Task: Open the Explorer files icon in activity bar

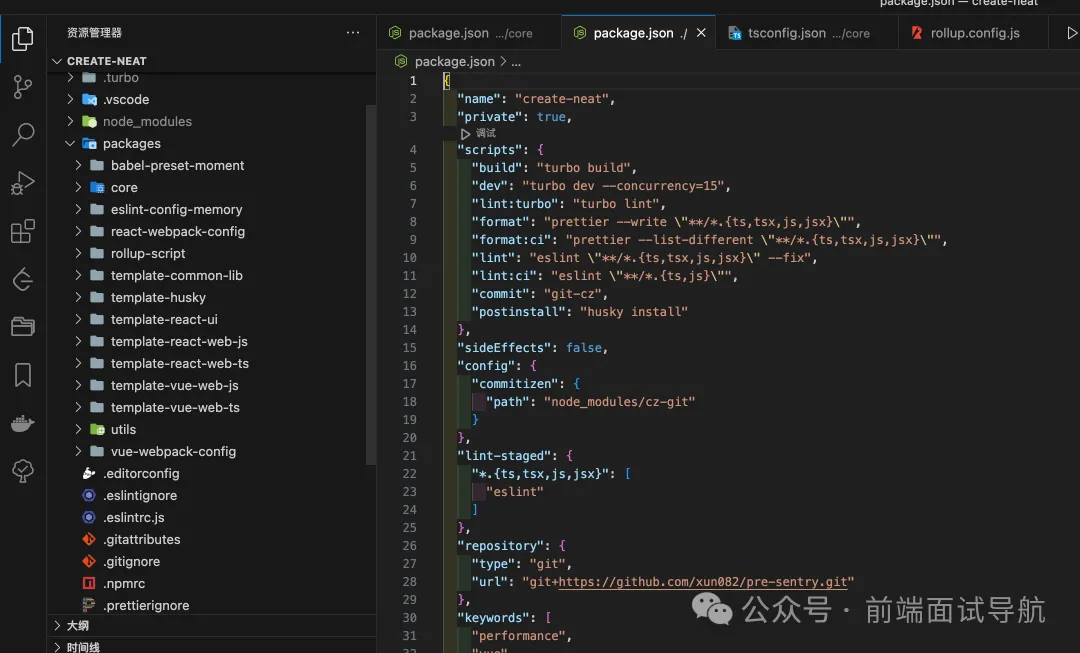Action: click(22, 40)
